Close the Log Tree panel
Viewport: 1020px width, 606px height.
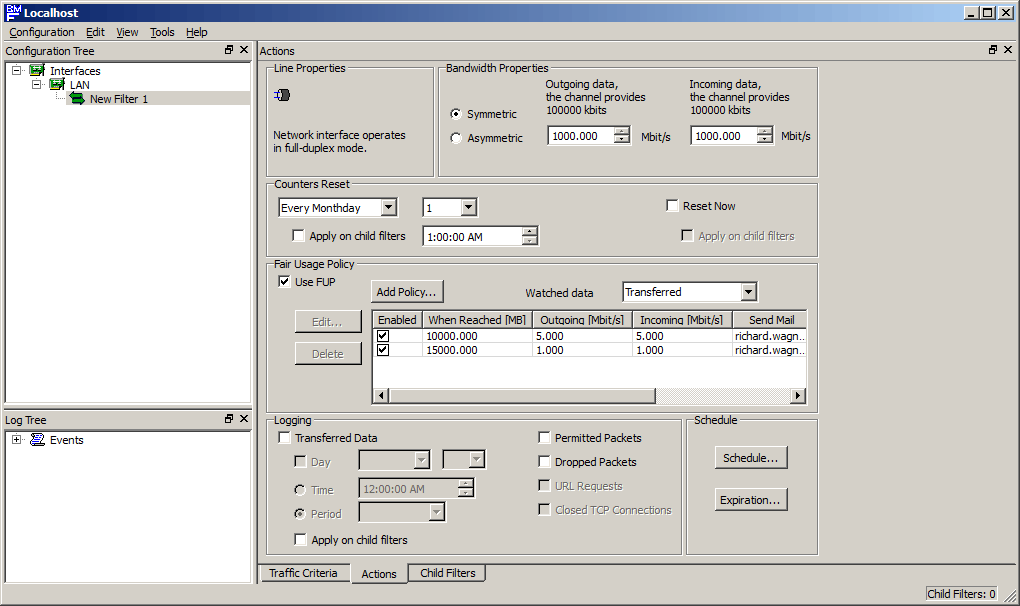pyautogui.click(x=244, y=420)
